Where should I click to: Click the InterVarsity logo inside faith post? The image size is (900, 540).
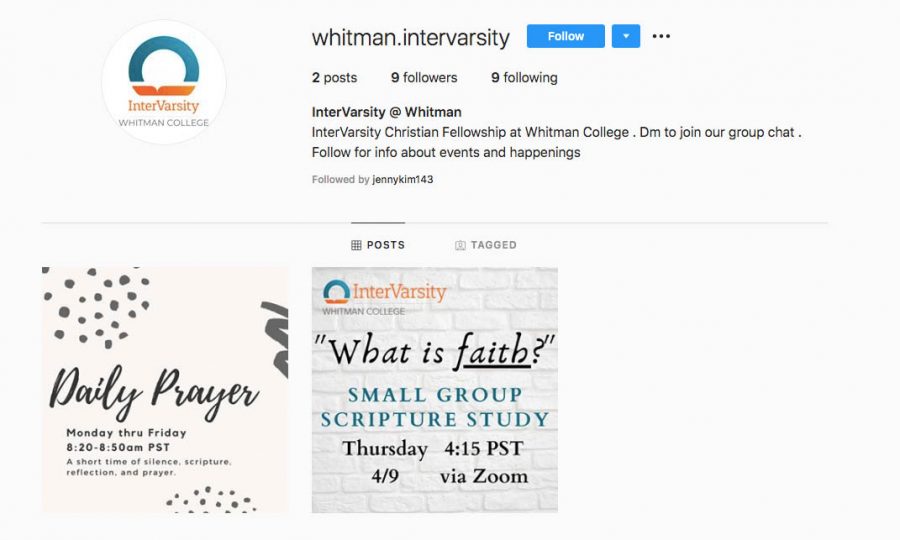(x=384, y=297)
